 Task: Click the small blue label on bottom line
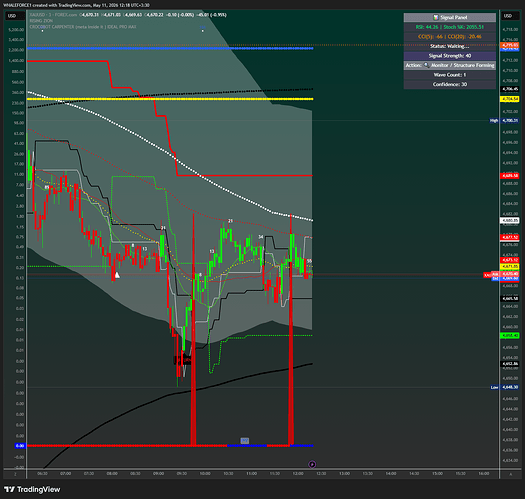(x=245, y=441)
